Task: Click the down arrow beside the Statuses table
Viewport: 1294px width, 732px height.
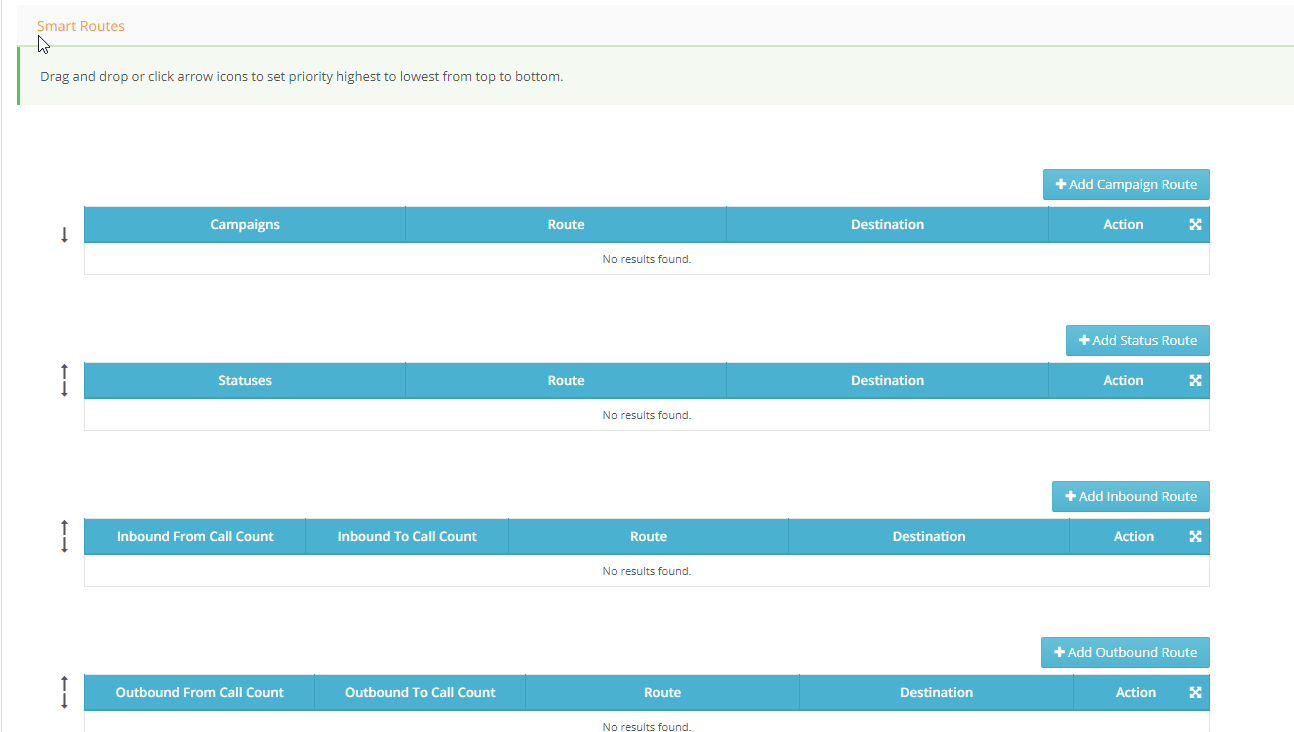Action: click(x=64, y=389)
